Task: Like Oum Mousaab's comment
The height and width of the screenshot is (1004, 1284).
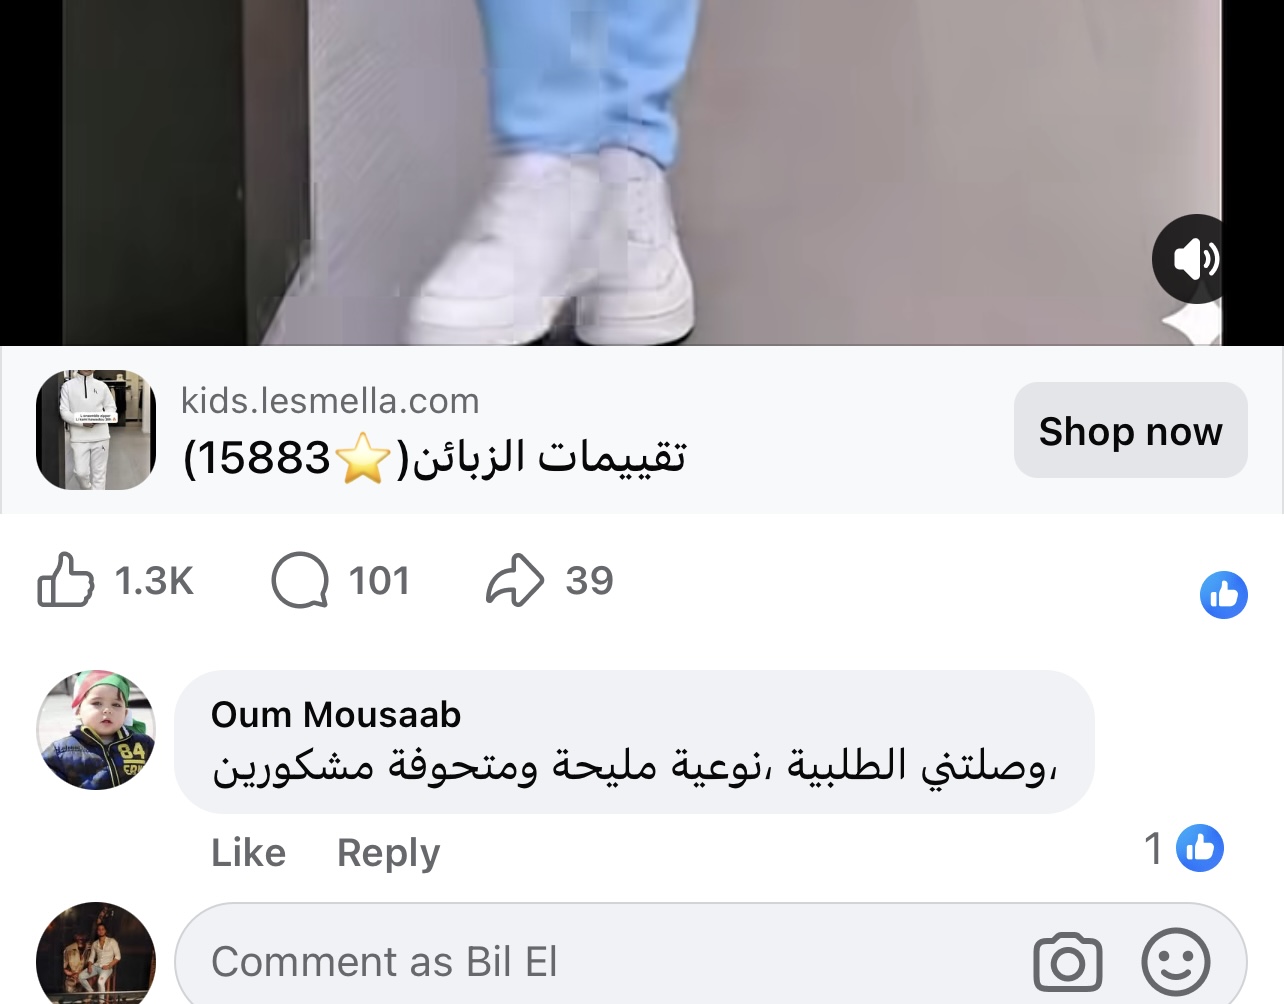Action: pyautogui.click(x=248, y=853)
